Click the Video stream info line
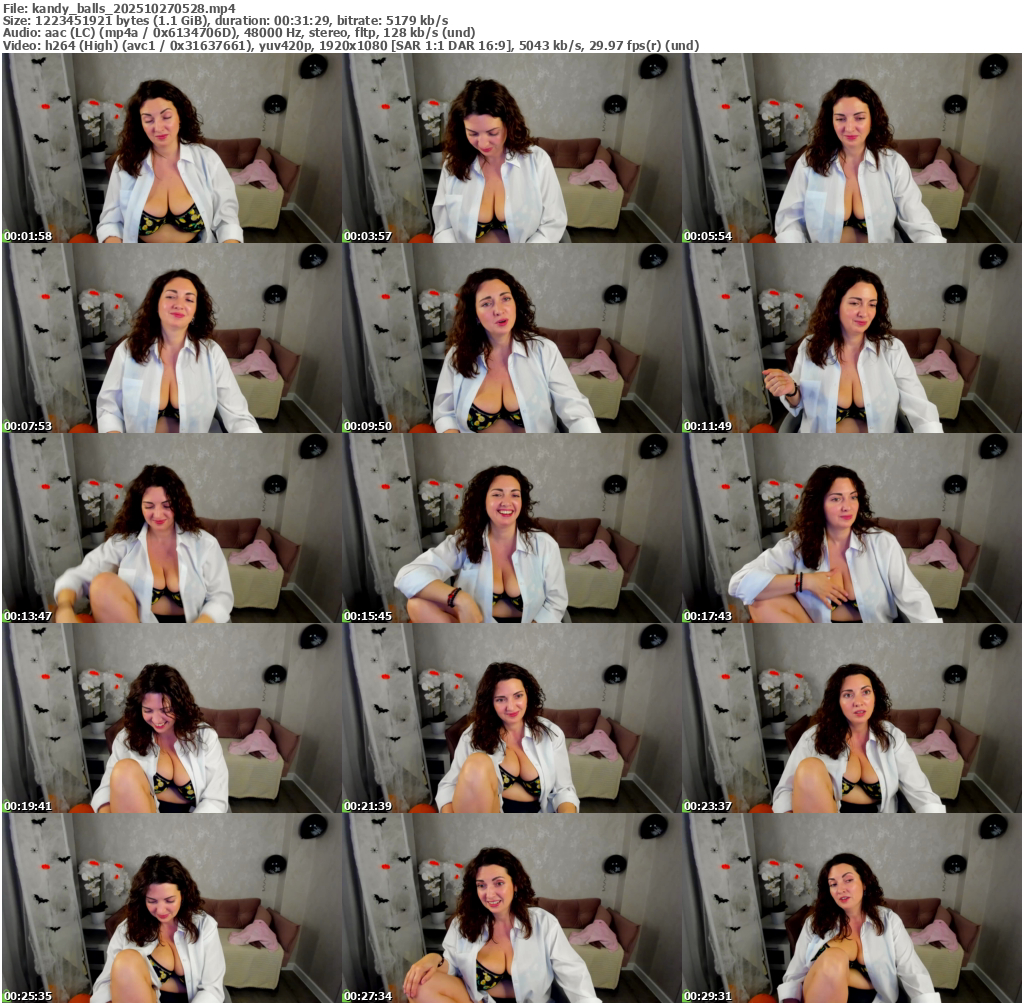Viewport: 1024px width, 1003px height. 350,45
